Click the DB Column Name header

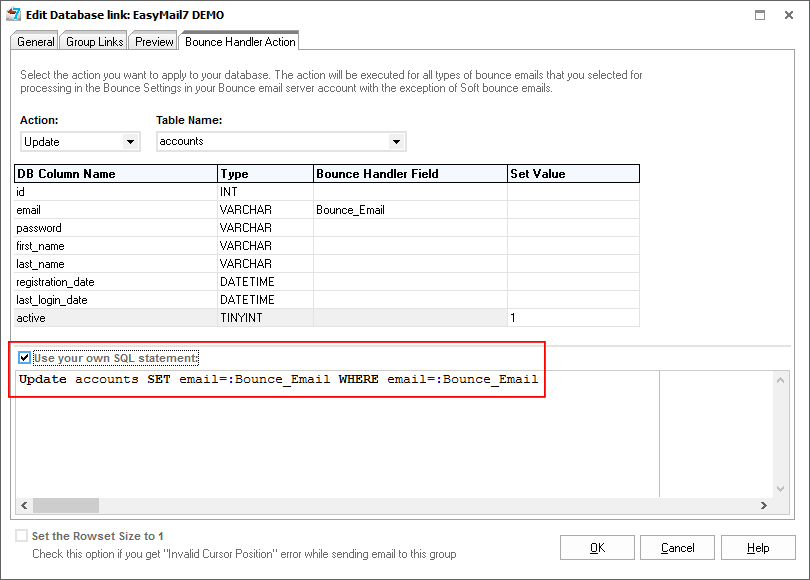click(x=116, y=174)
